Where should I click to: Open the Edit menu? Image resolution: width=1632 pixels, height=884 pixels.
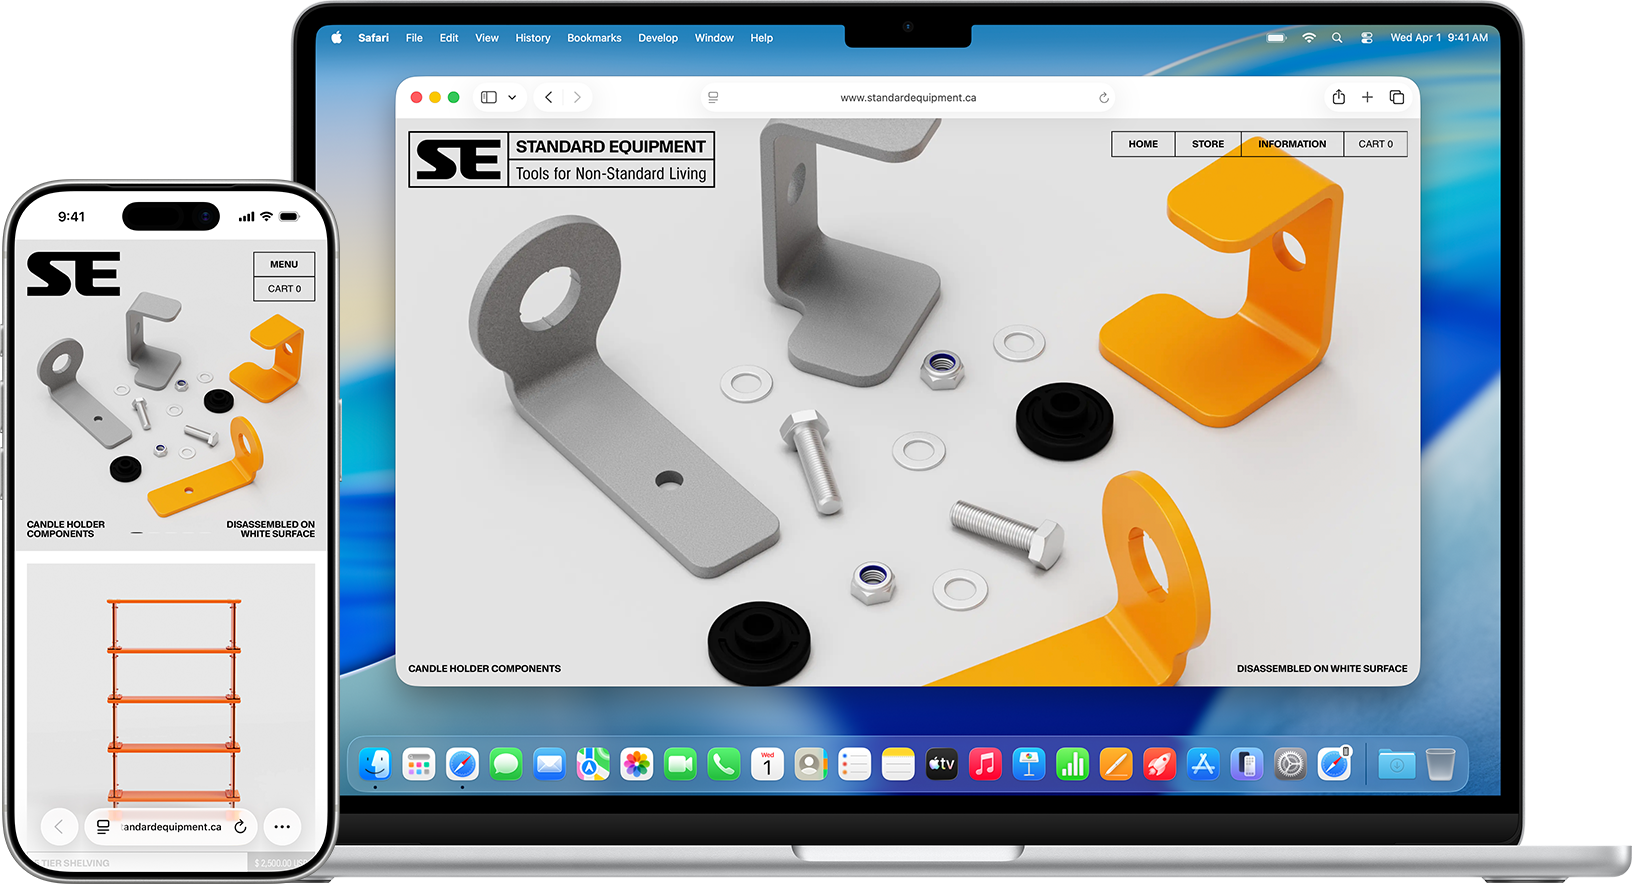tap(449, 38)
